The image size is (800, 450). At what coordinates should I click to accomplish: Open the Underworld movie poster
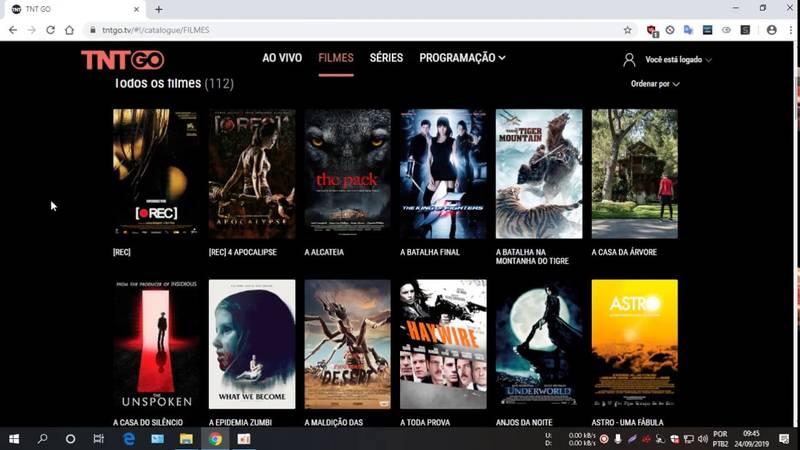pyautogui.click(x=539, y=344)
